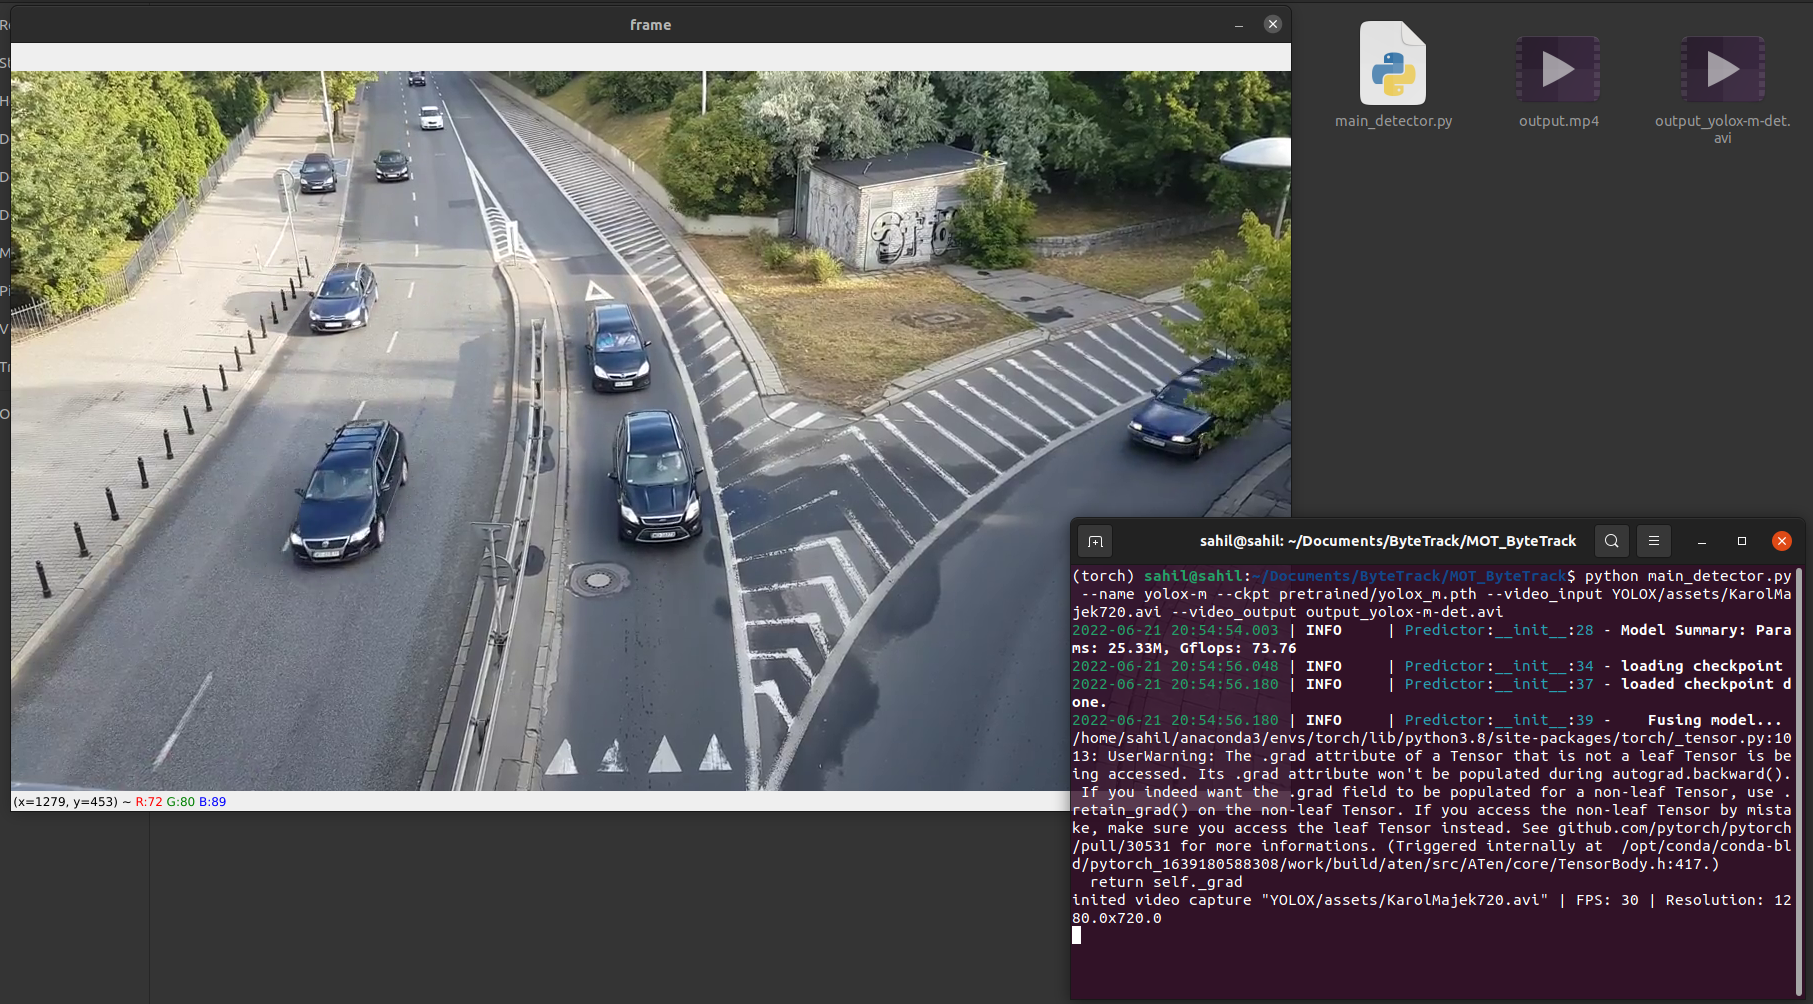Select the output.mp4 file name label
This screenshot has width=1813, height=1004.
1558,121
